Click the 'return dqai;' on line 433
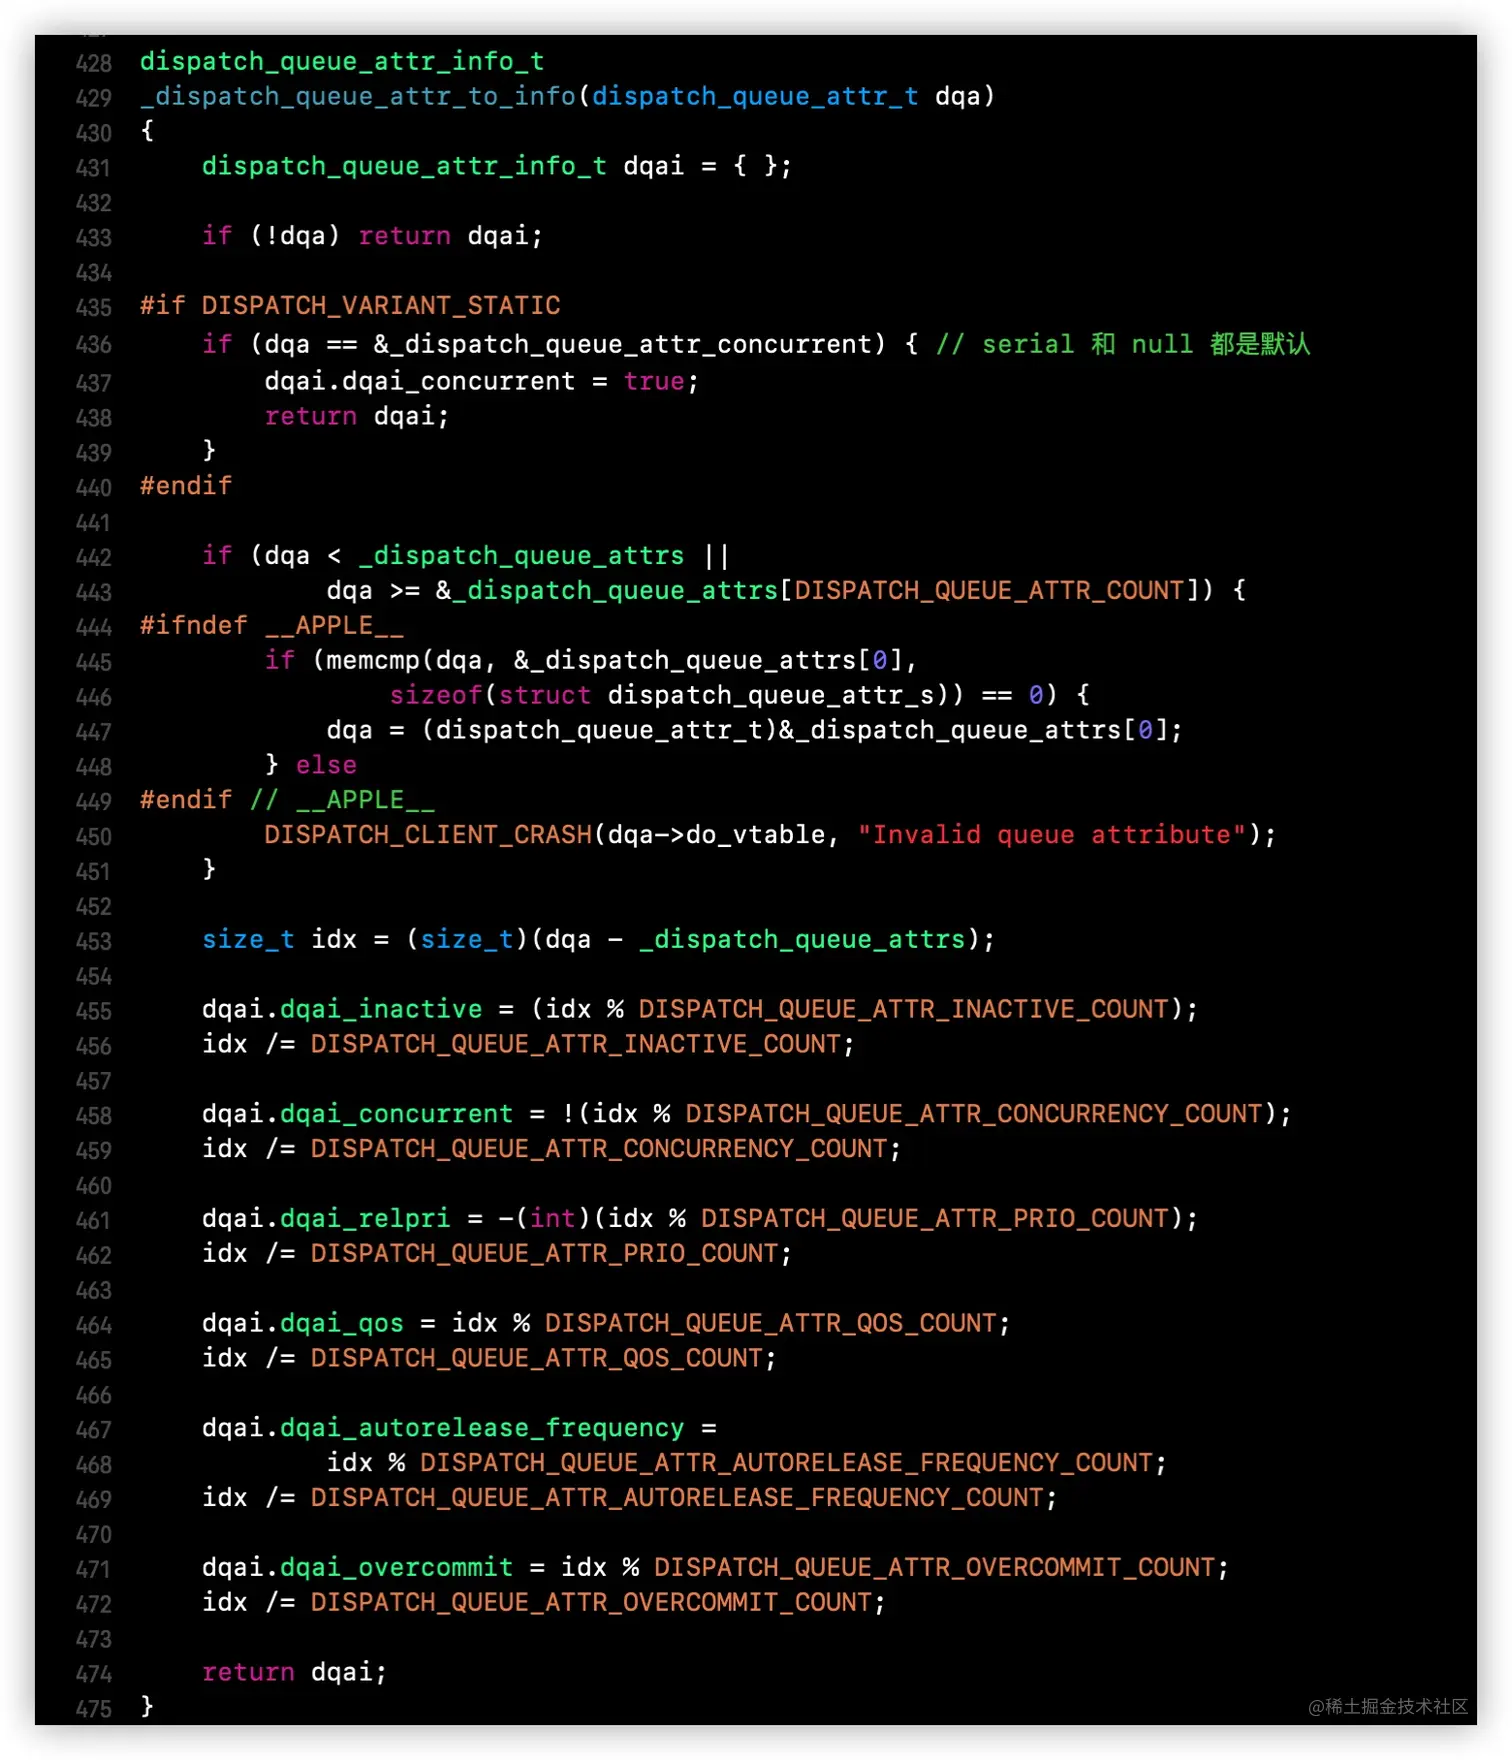Screen dimensions: 1512x1760 click(x=450, y=236)
